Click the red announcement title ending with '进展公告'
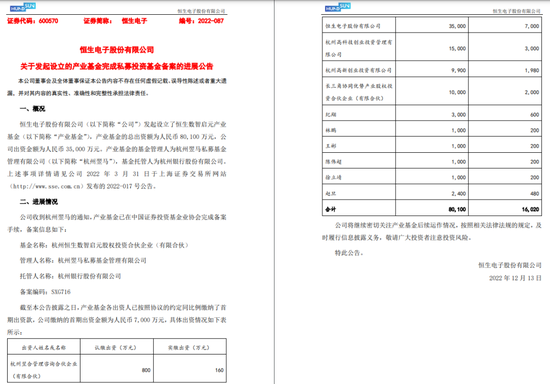550x384 pixels. pos(117,66)
